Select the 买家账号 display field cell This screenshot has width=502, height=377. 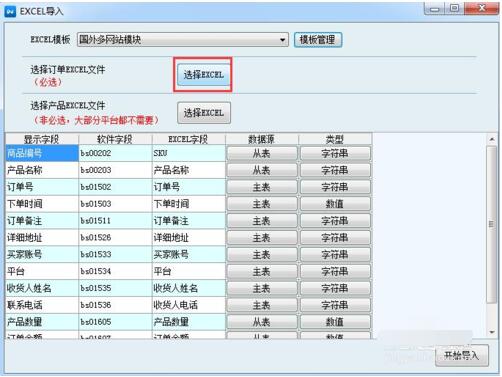point(42,255)
